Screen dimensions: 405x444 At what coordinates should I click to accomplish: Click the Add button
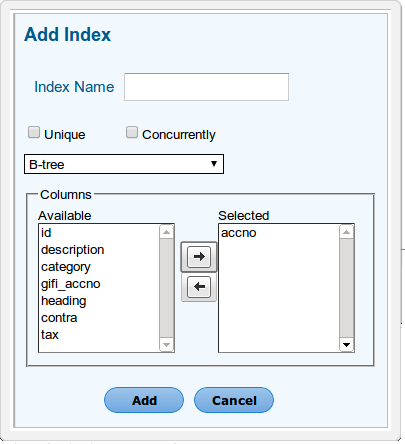click(x=144, y=400)
